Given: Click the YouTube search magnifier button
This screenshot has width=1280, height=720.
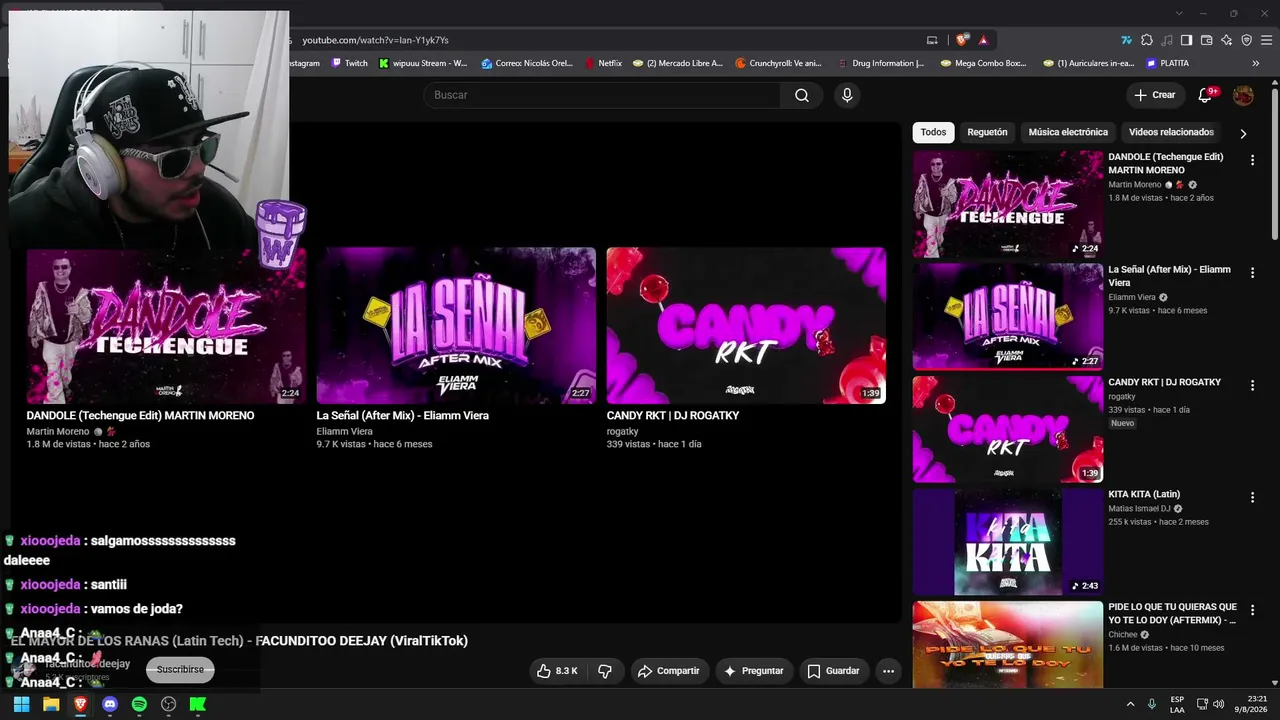Looking at the screenshot, I should (802, 95).
